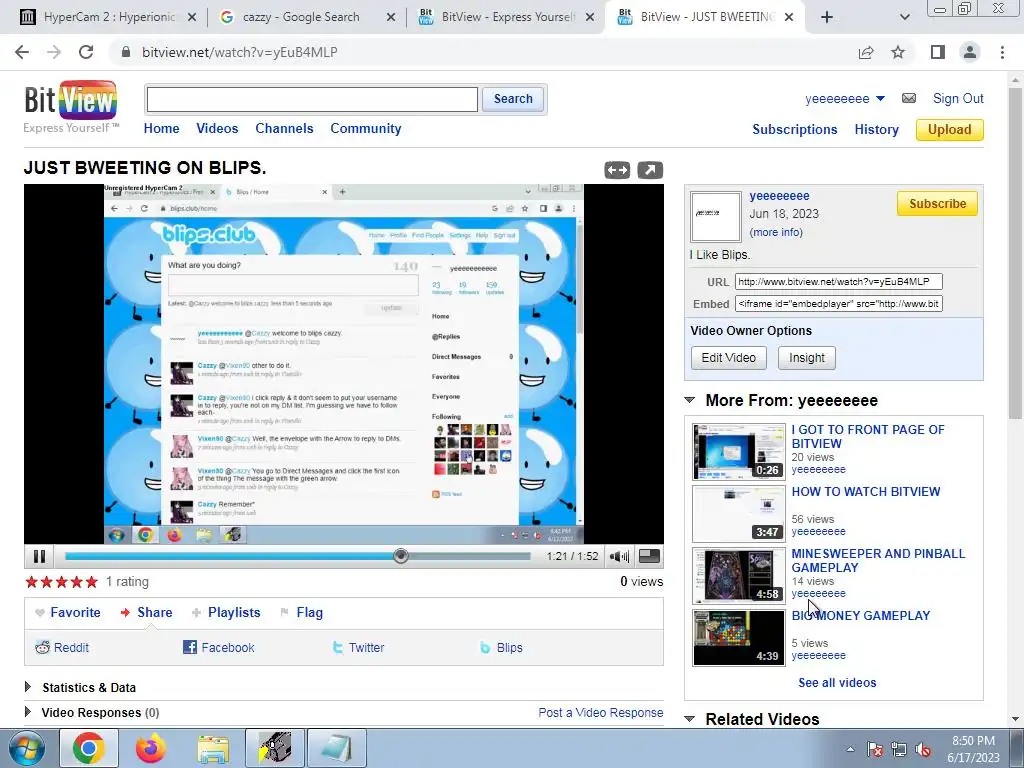Open a new browser tab
The height and width of the screenshot is (768, 1024).
827,17
